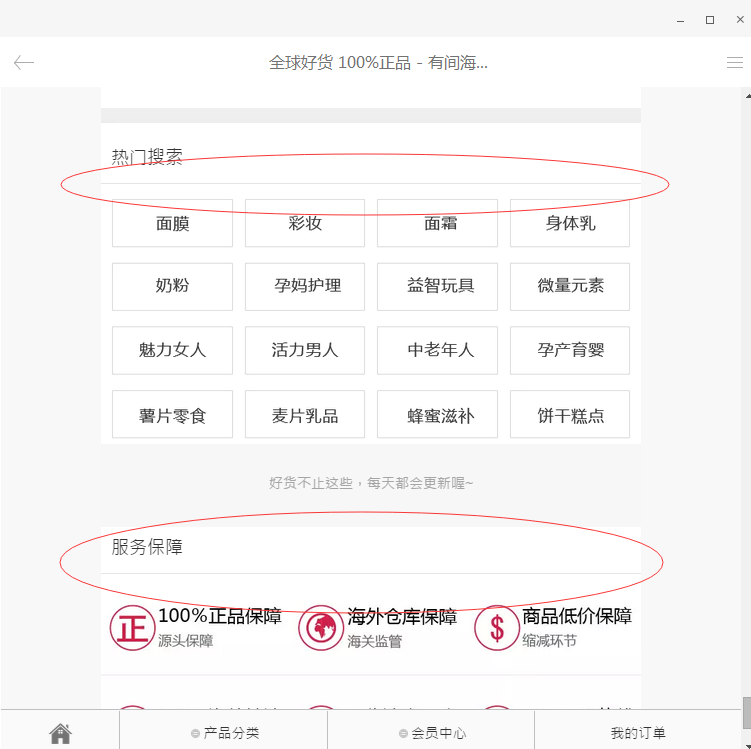Screen dimensions: 751x749
Task: Click the home icon in bottom bar
Action: [60, 733]
